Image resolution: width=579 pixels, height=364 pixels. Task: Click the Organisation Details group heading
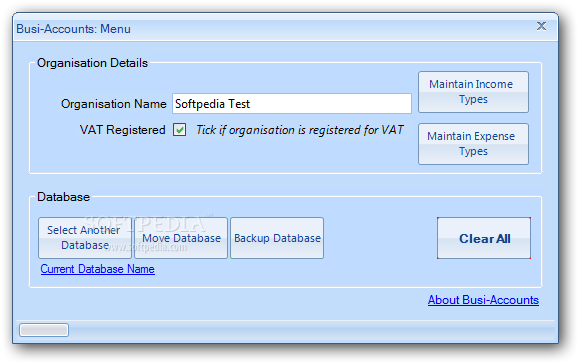click(x=92, y=63)
